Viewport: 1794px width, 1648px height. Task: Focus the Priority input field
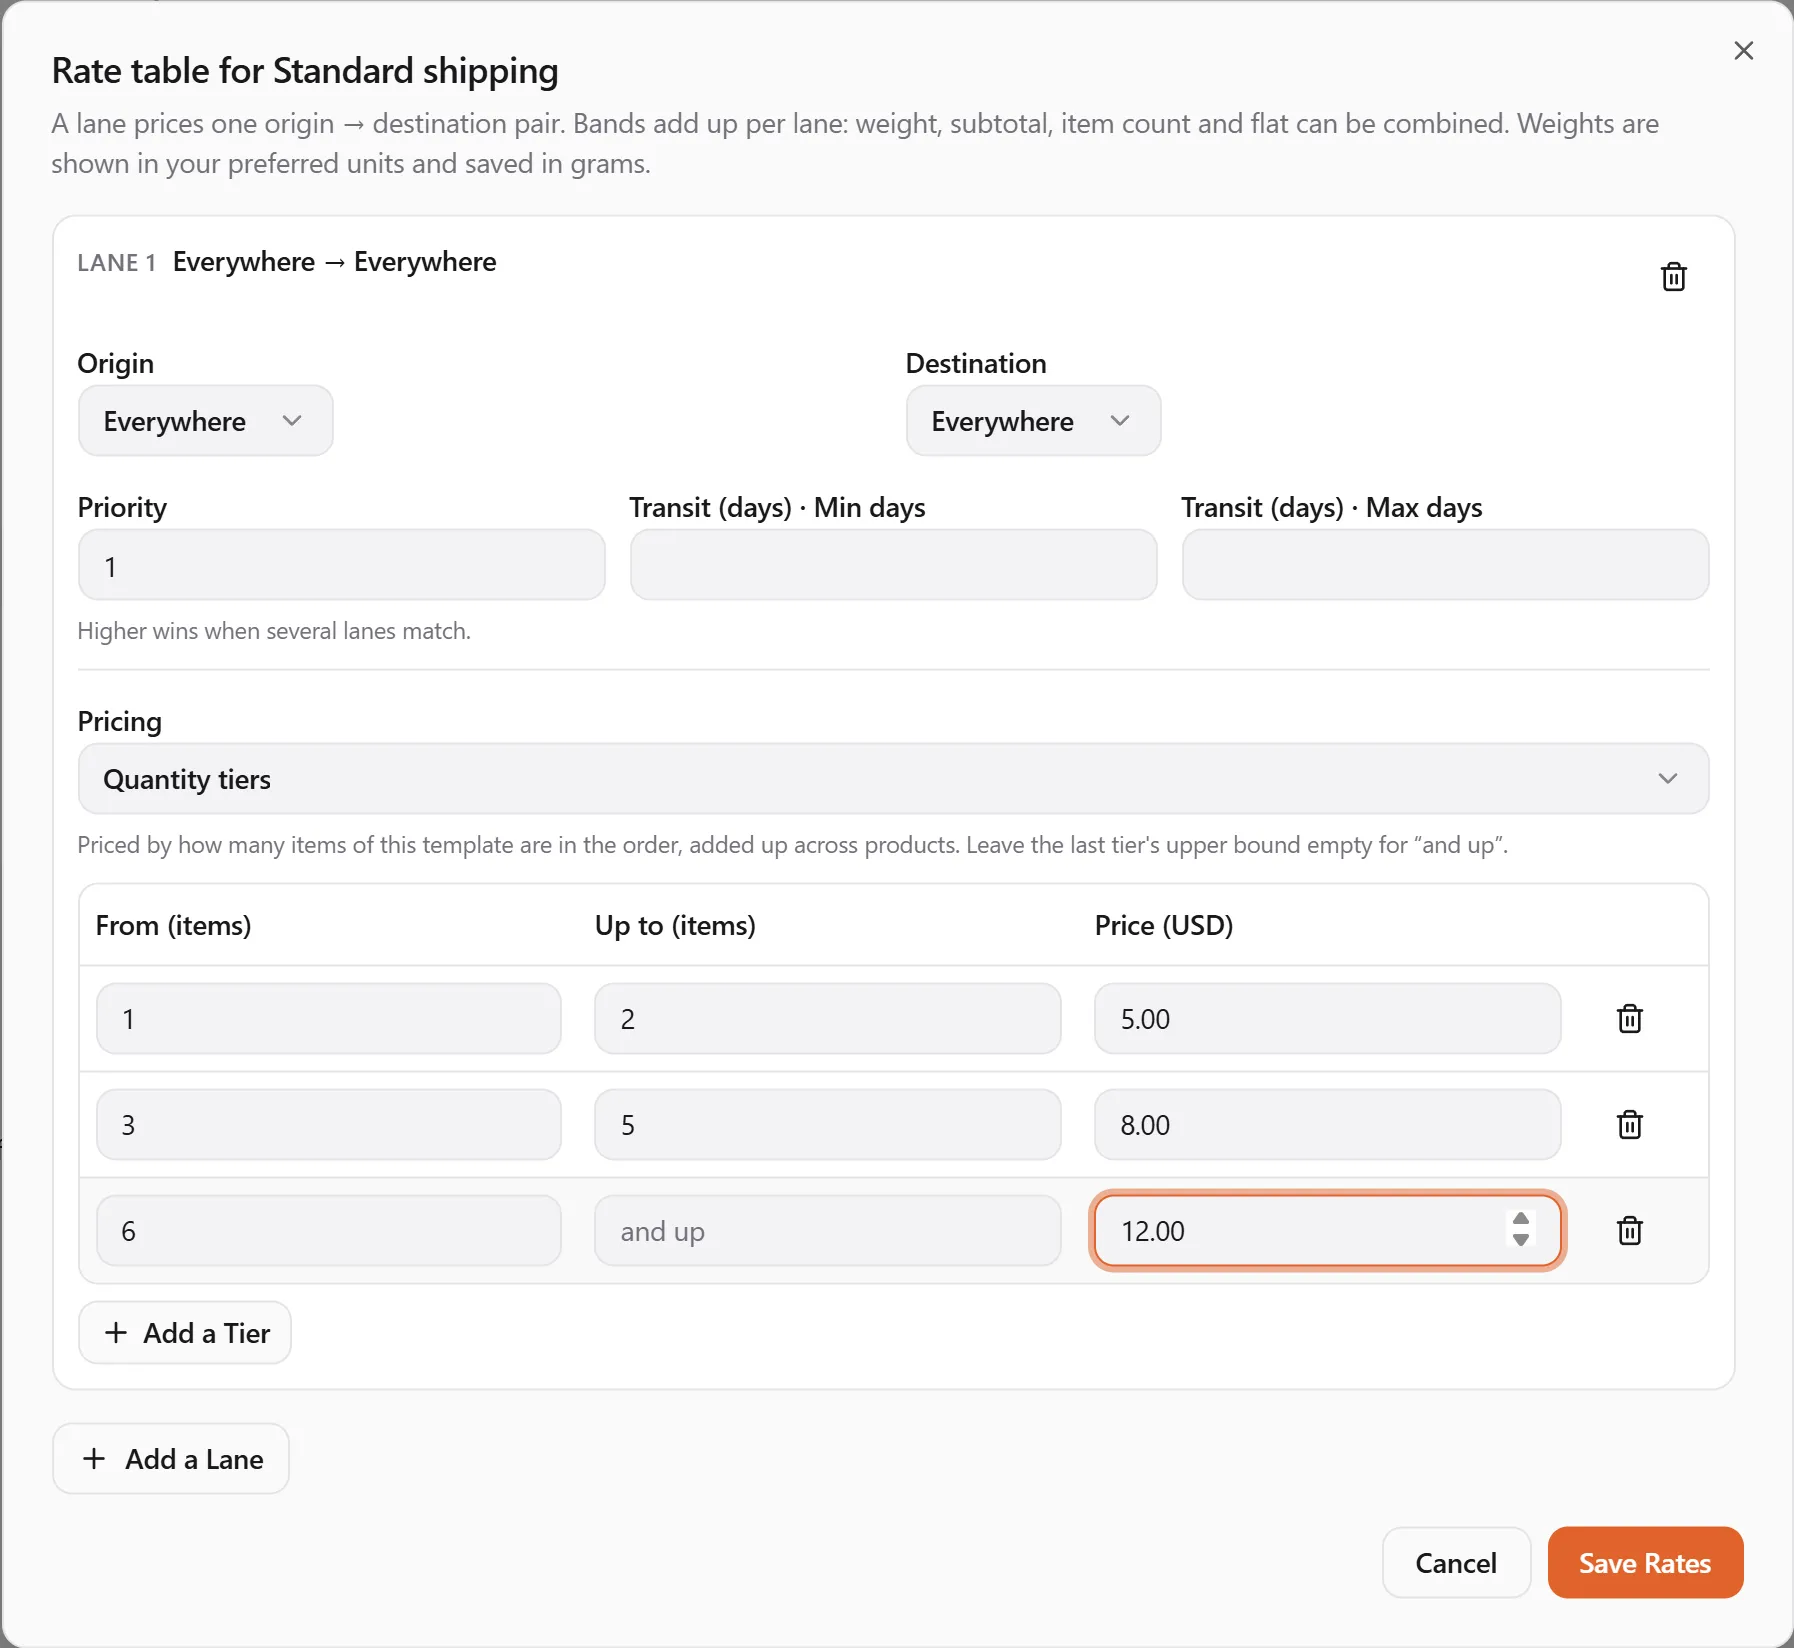tap(342, 566)
